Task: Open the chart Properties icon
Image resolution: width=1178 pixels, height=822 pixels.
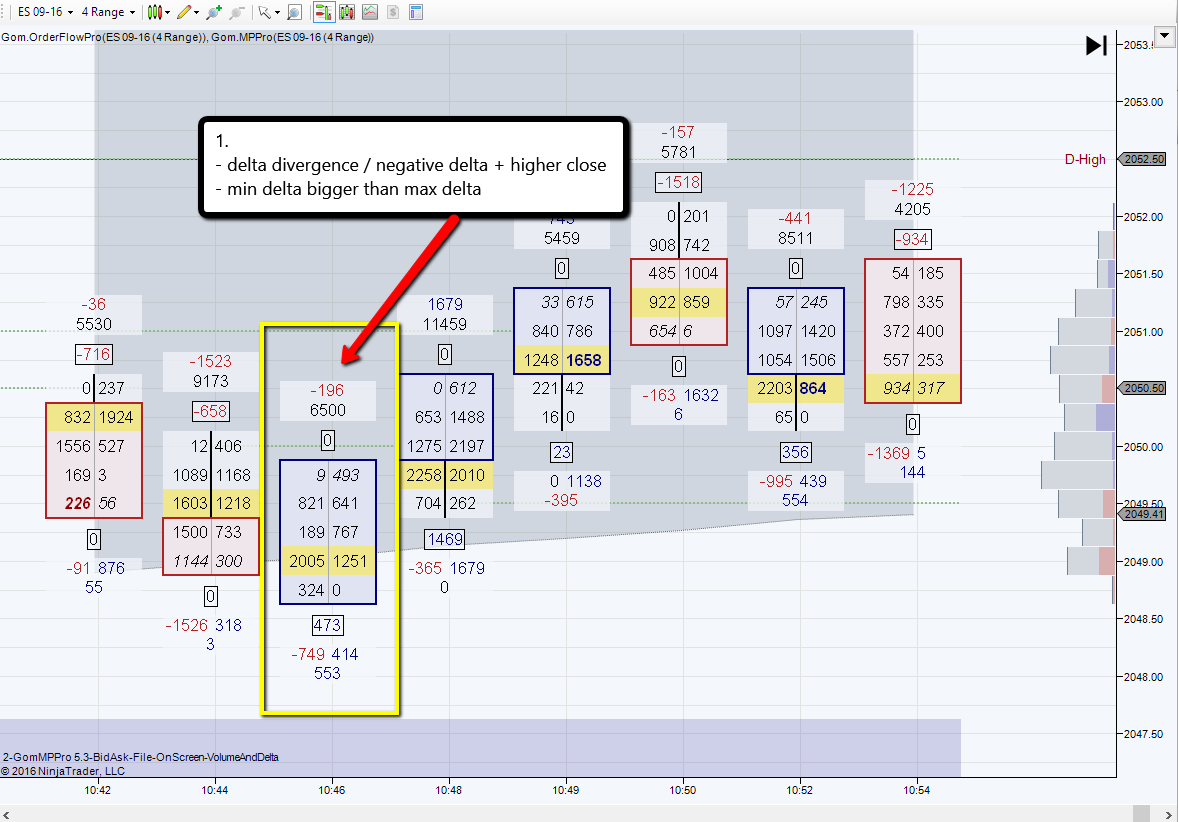Action: point(415,12)
